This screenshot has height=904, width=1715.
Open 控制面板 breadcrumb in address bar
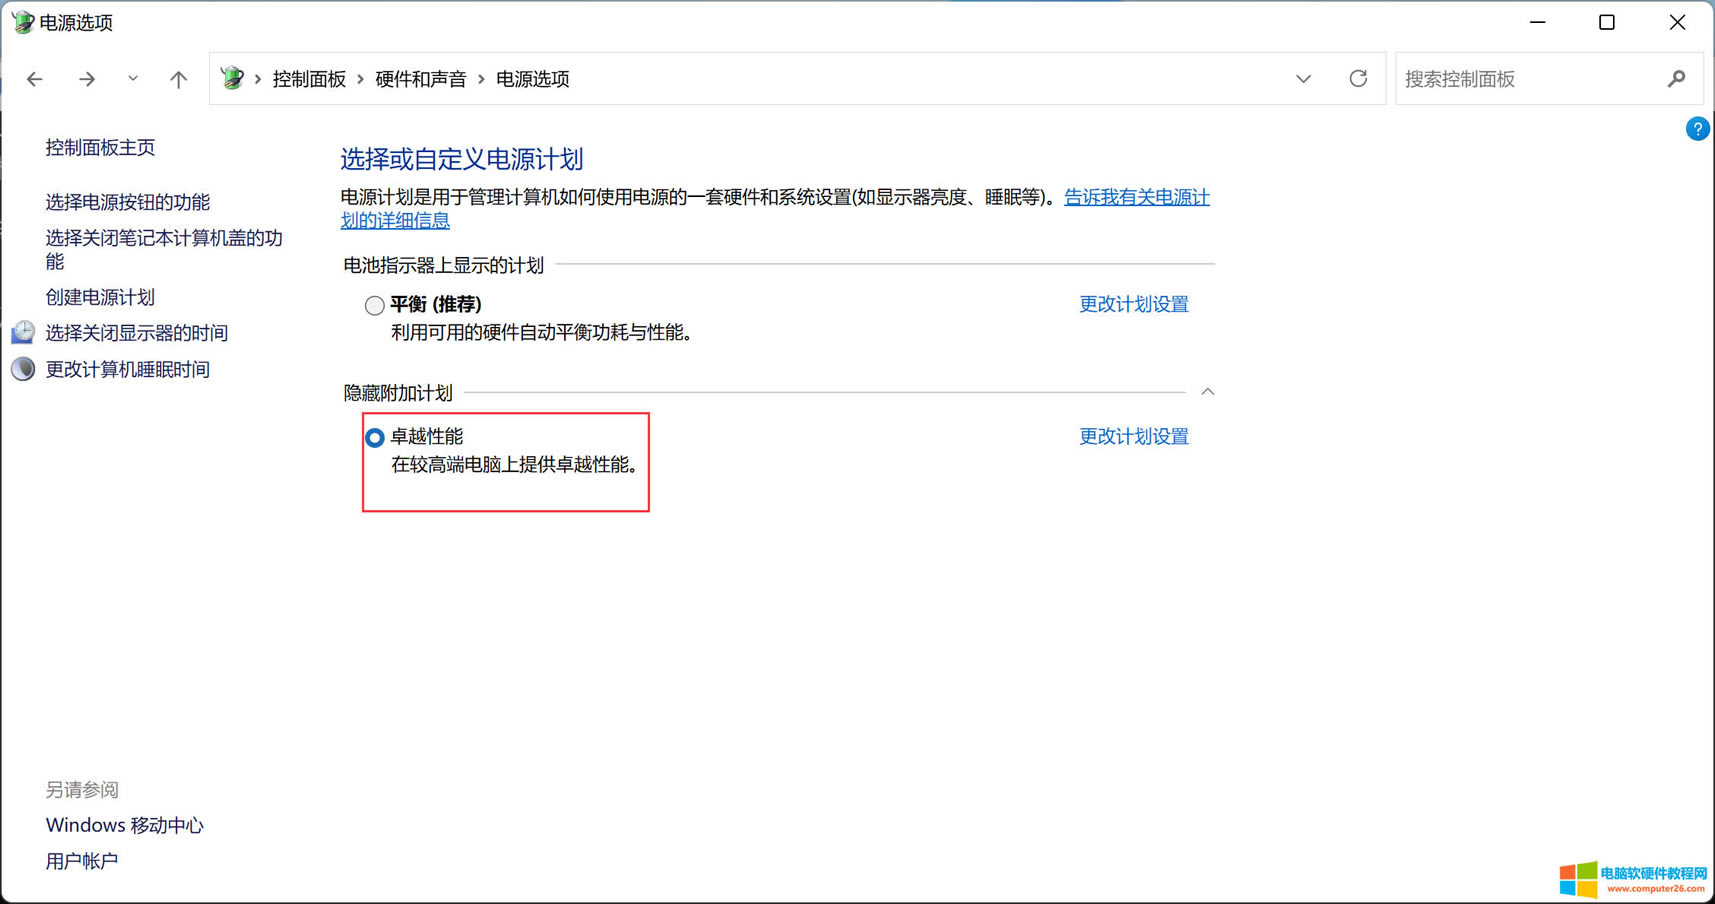click(x=309, y=79)
